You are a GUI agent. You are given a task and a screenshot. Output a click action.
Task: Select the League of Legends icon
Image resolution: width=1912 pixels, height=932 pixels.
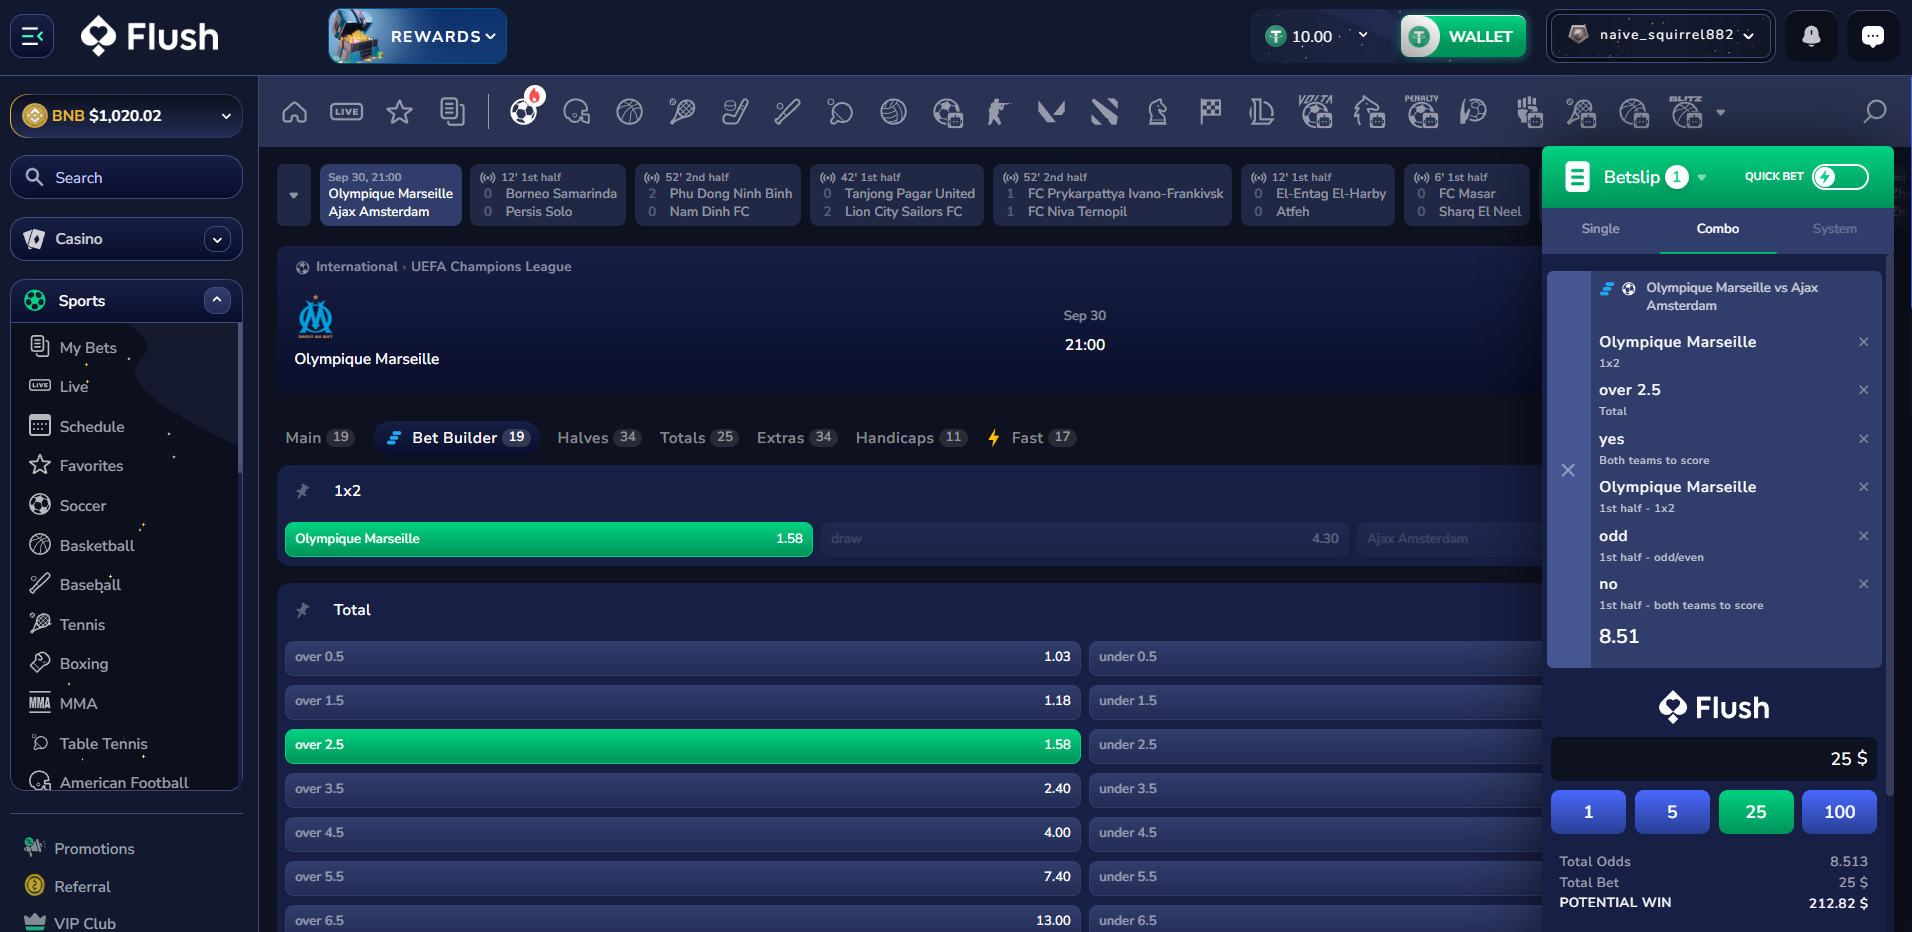point(1262,112)
